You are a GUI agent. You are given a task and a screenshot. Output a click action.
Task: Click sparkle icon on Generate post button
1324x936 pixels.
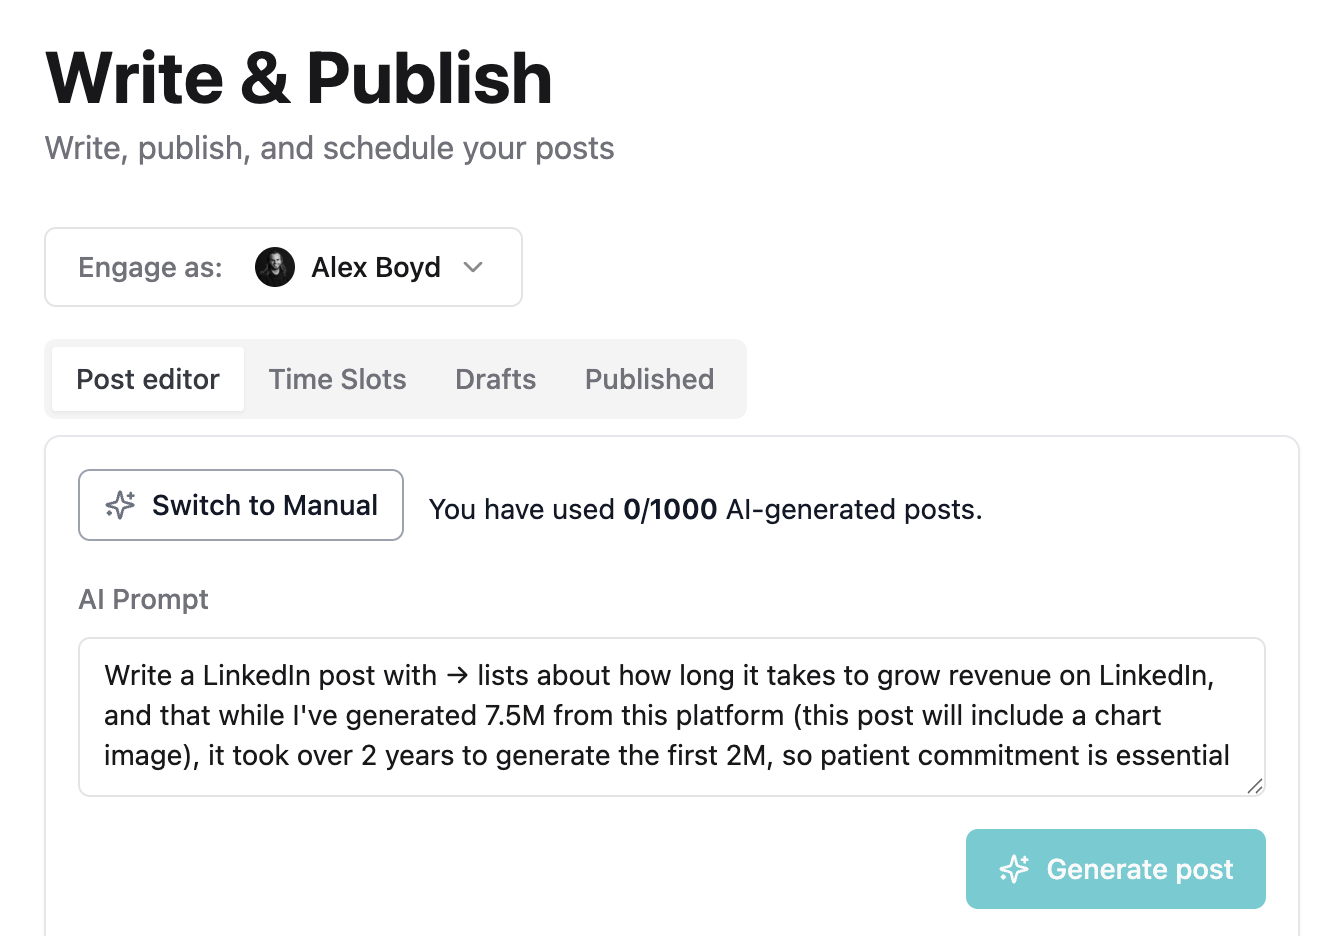click(x=1014, y=869)
